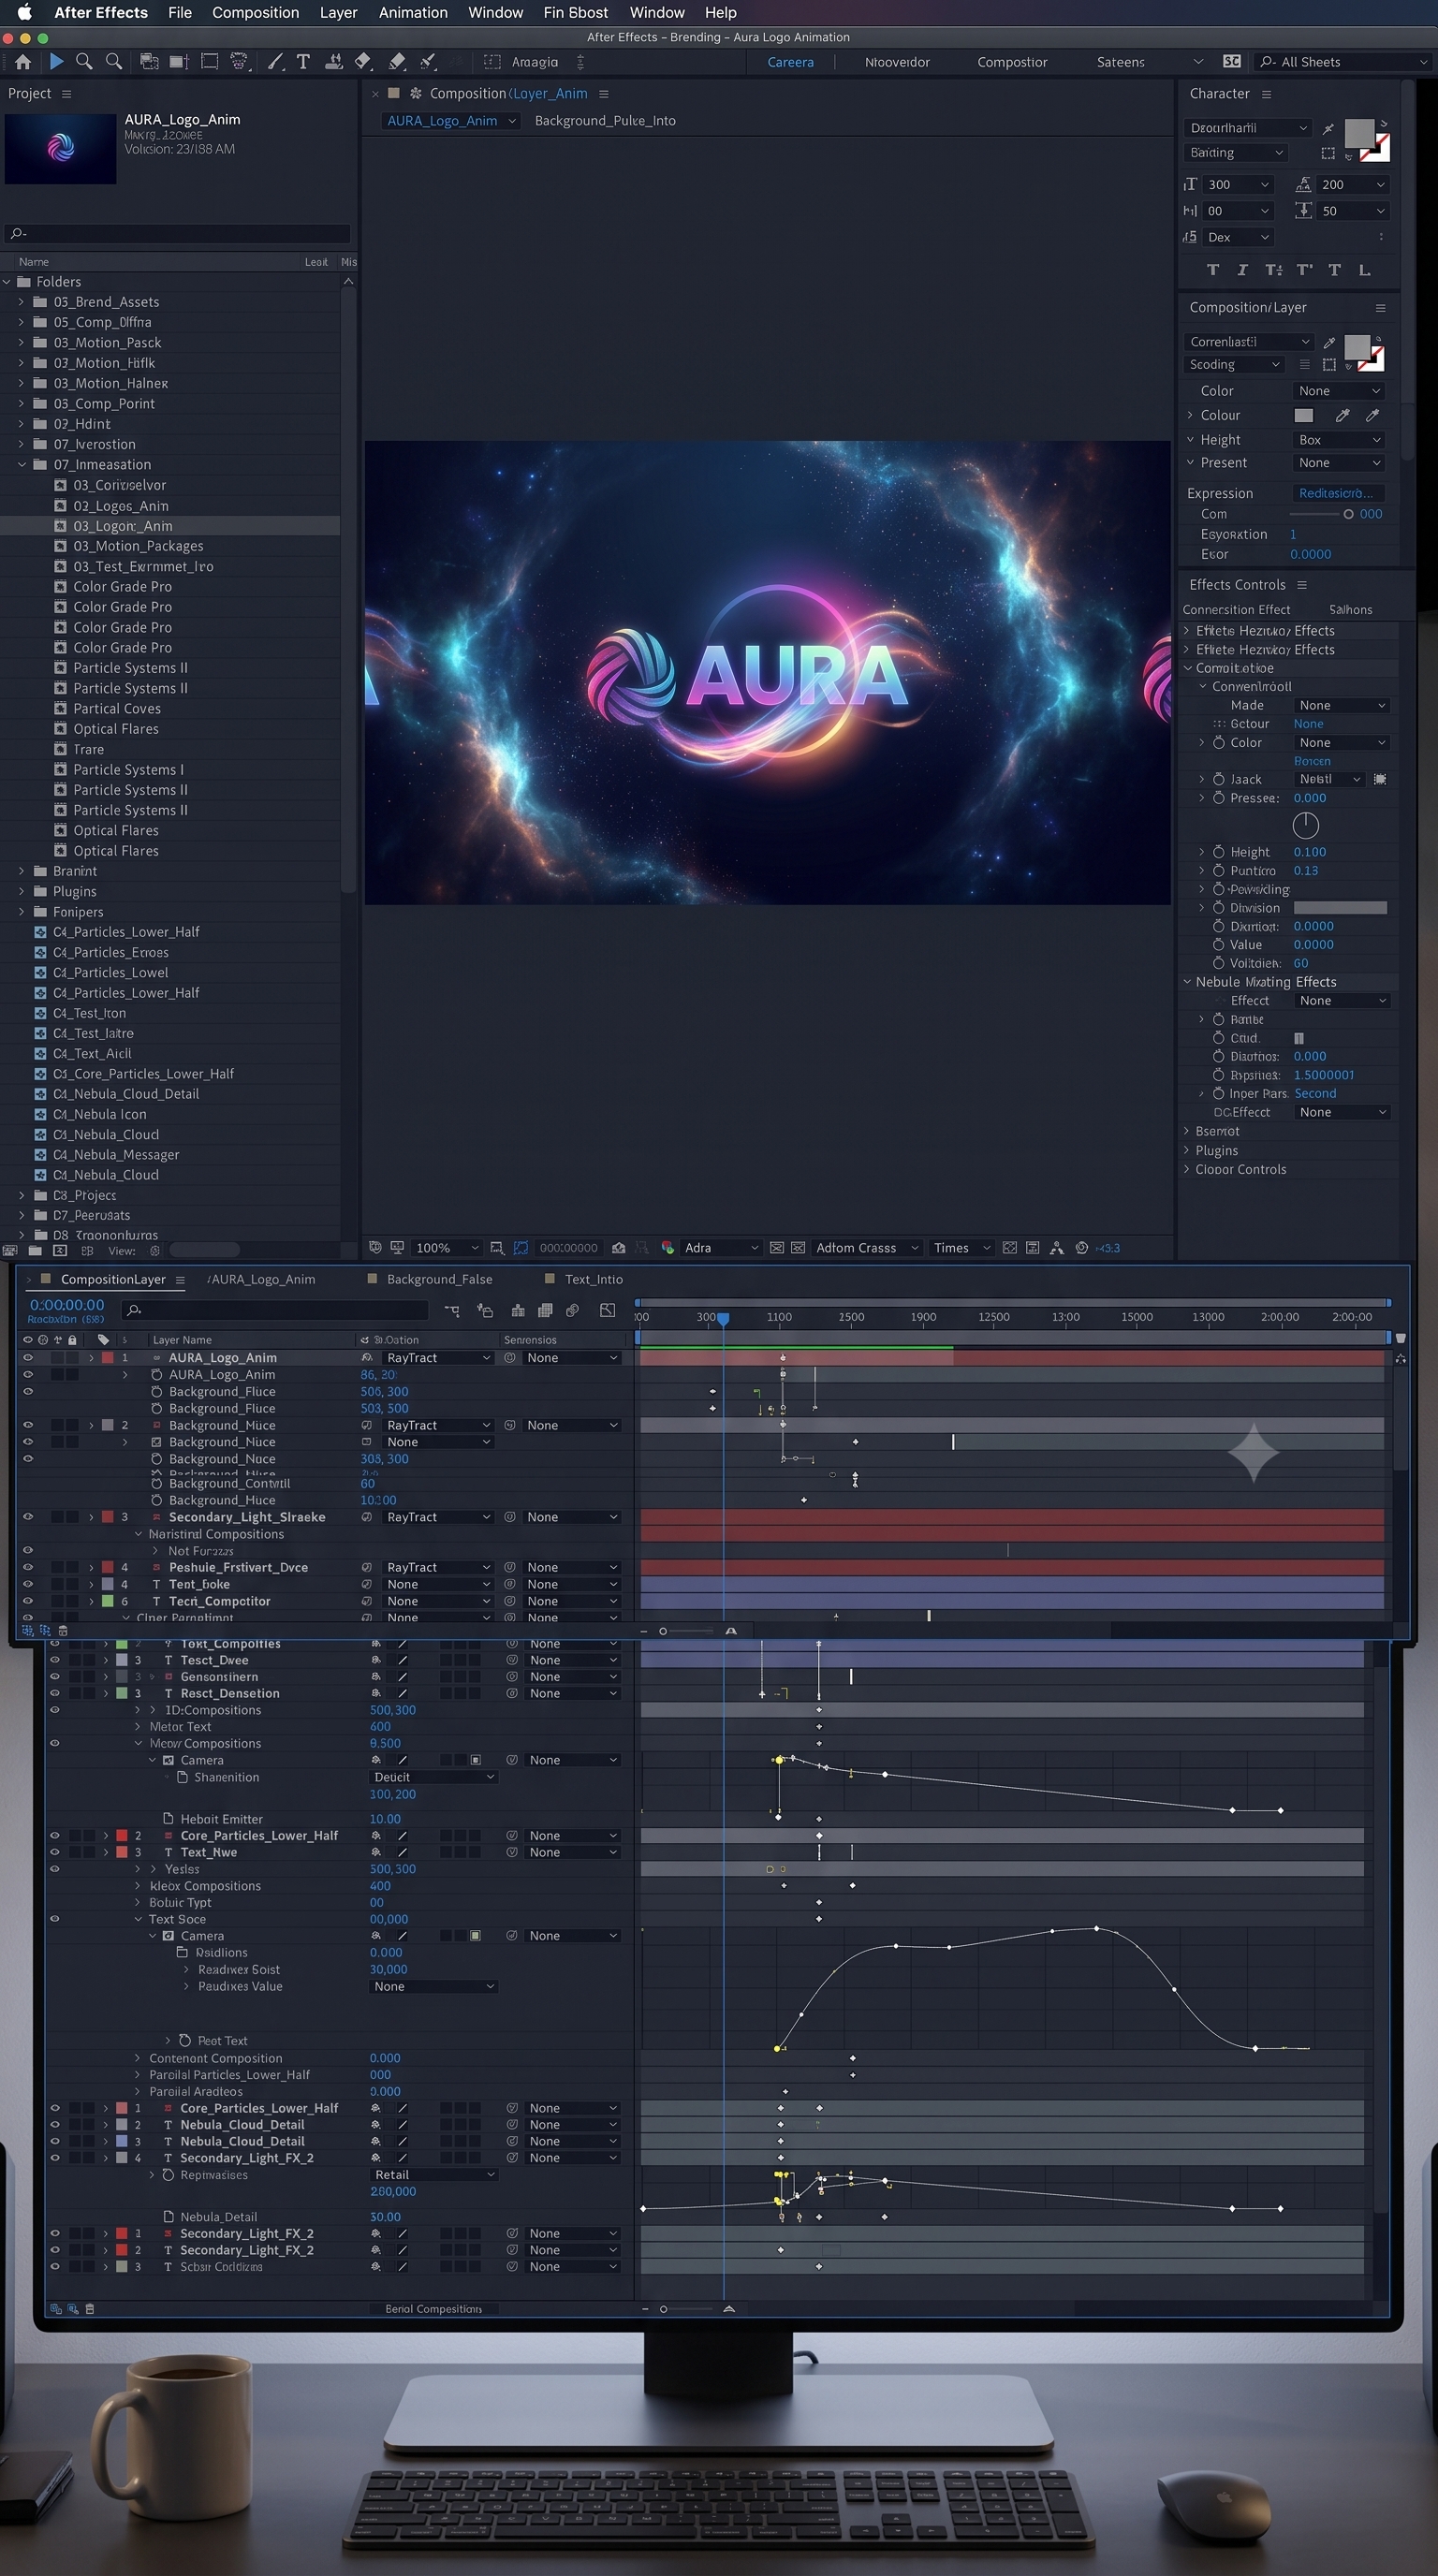Open the font family dropdown in Character panel

(1246, 128)
